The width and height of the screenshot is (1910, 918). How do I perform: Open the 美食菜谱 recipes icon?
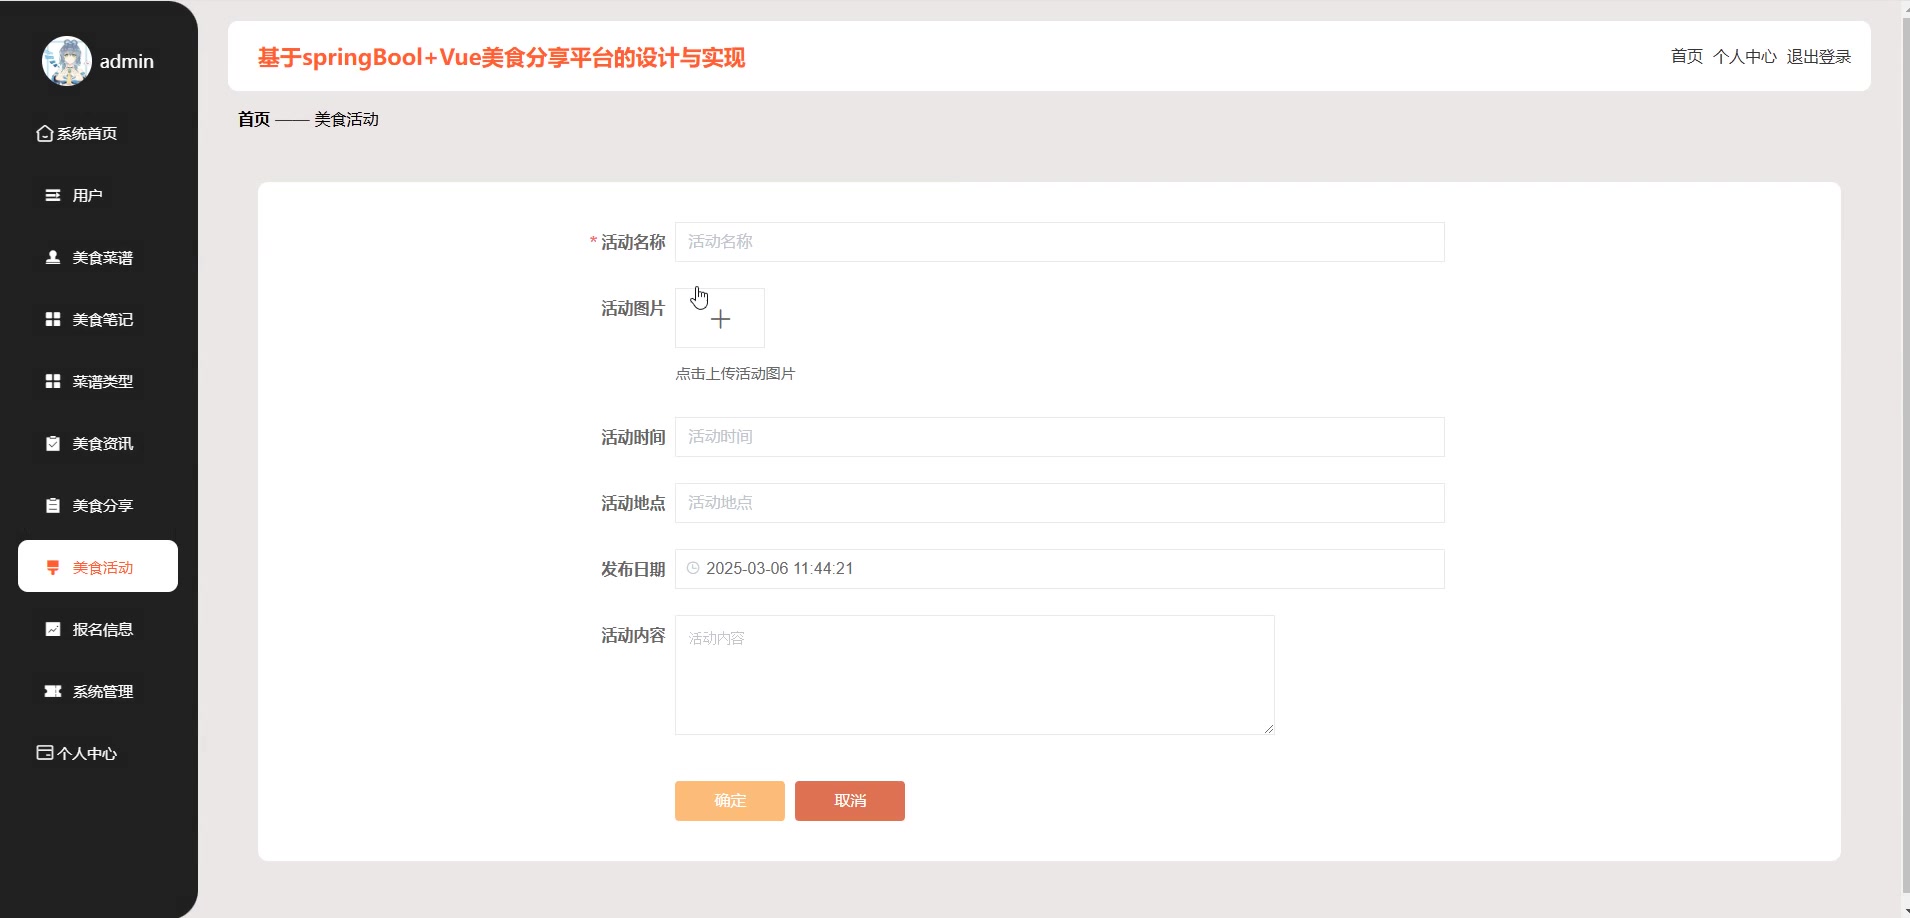click(x=52, y=257)
